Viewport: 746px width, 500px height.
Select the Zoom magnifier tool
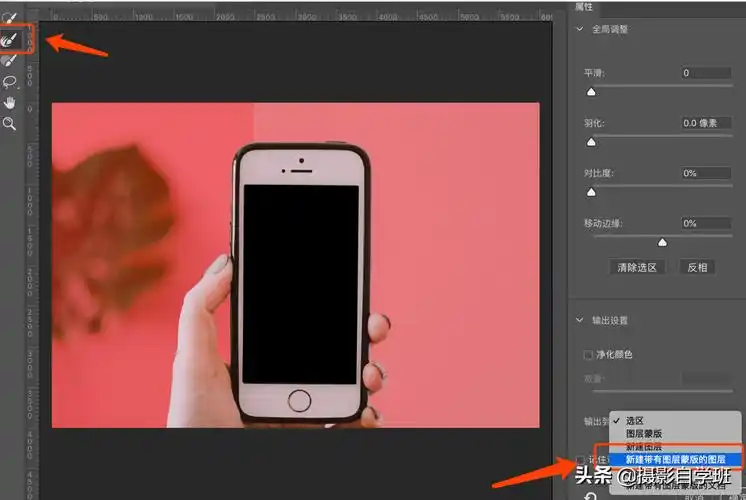click(x=10, y=124)
